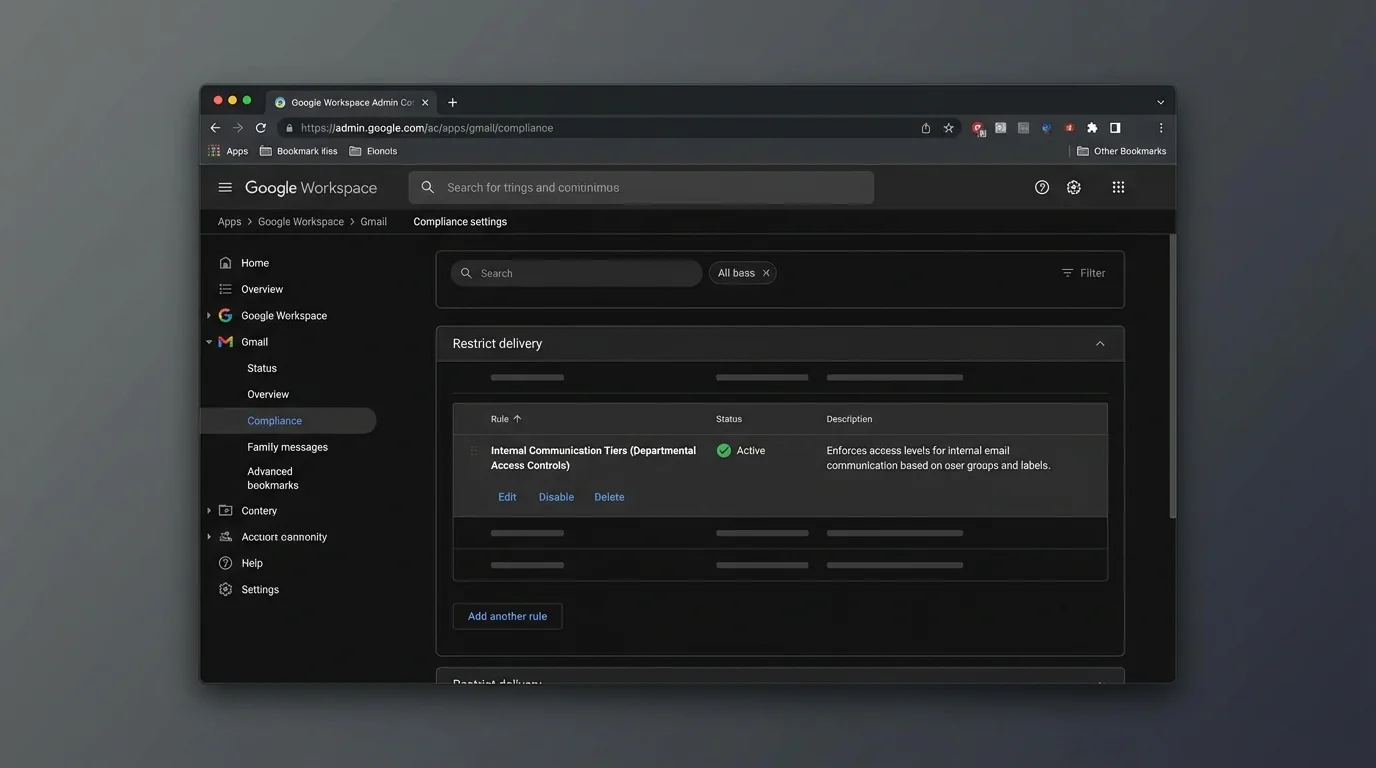
Task: Click Add another rule
Action: point(507,616)
